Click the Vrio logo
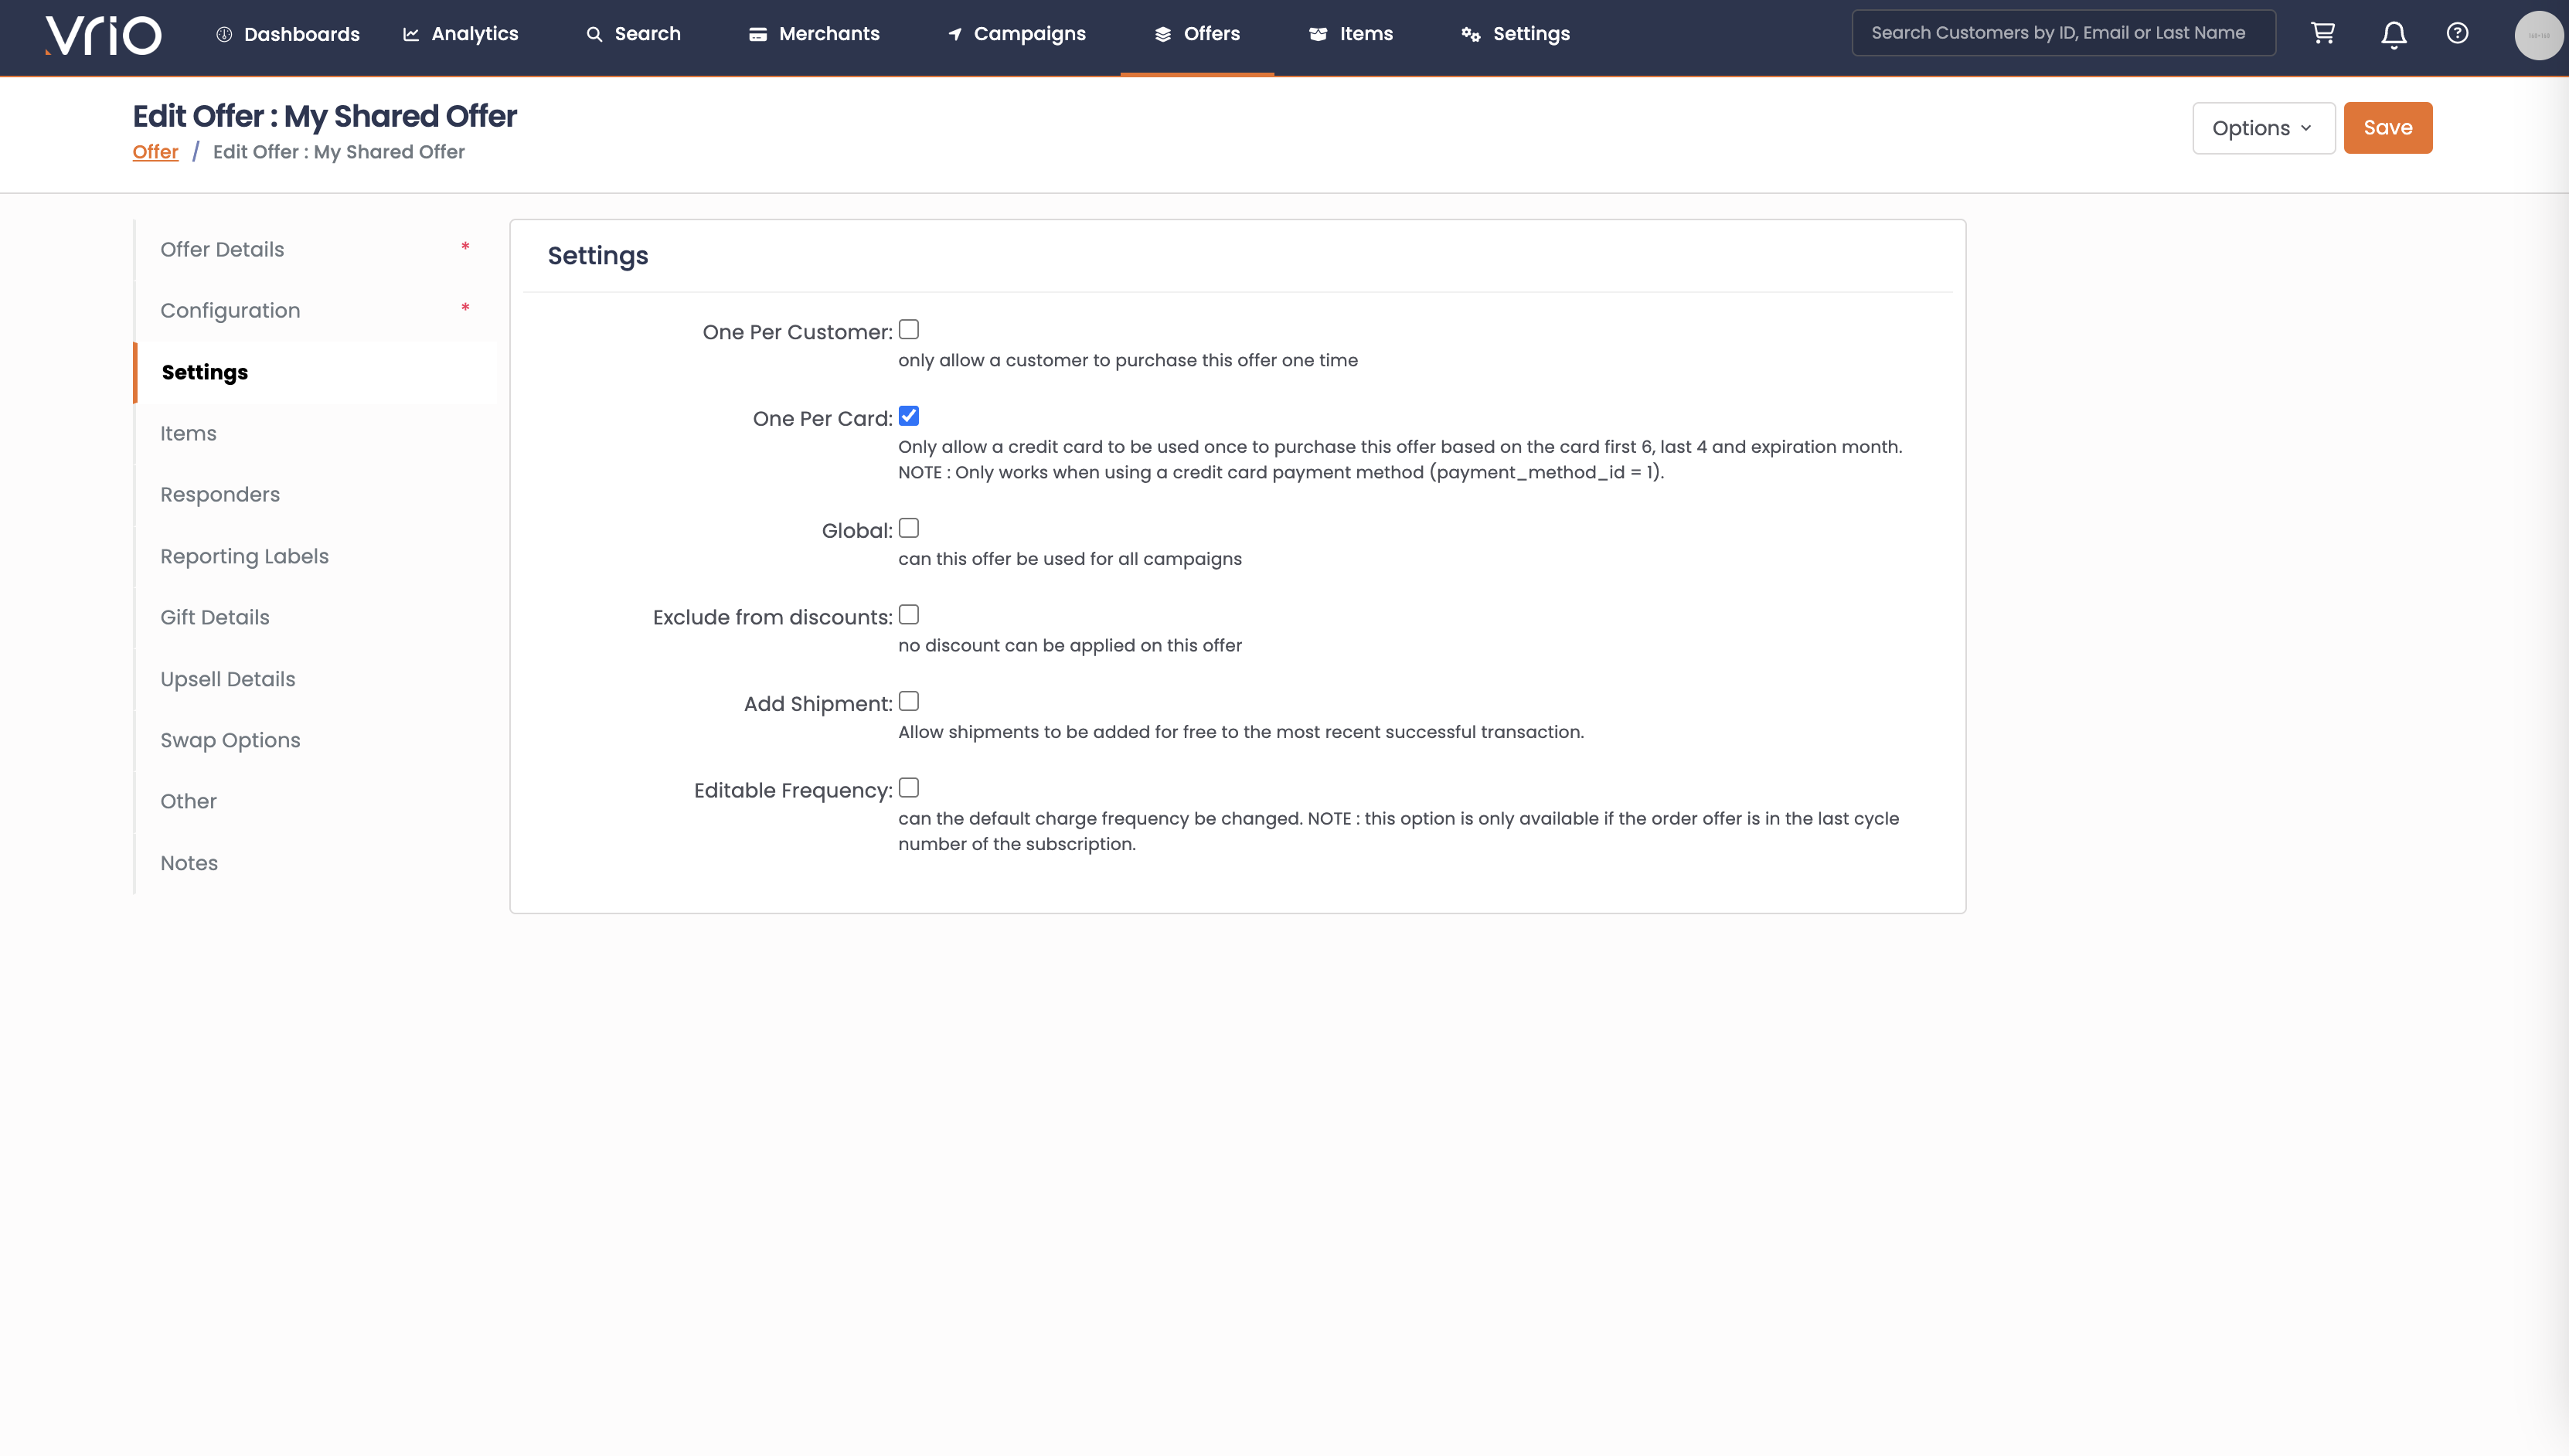The width and height of the screenshot is (2569, 1456). tap(102, 35)
